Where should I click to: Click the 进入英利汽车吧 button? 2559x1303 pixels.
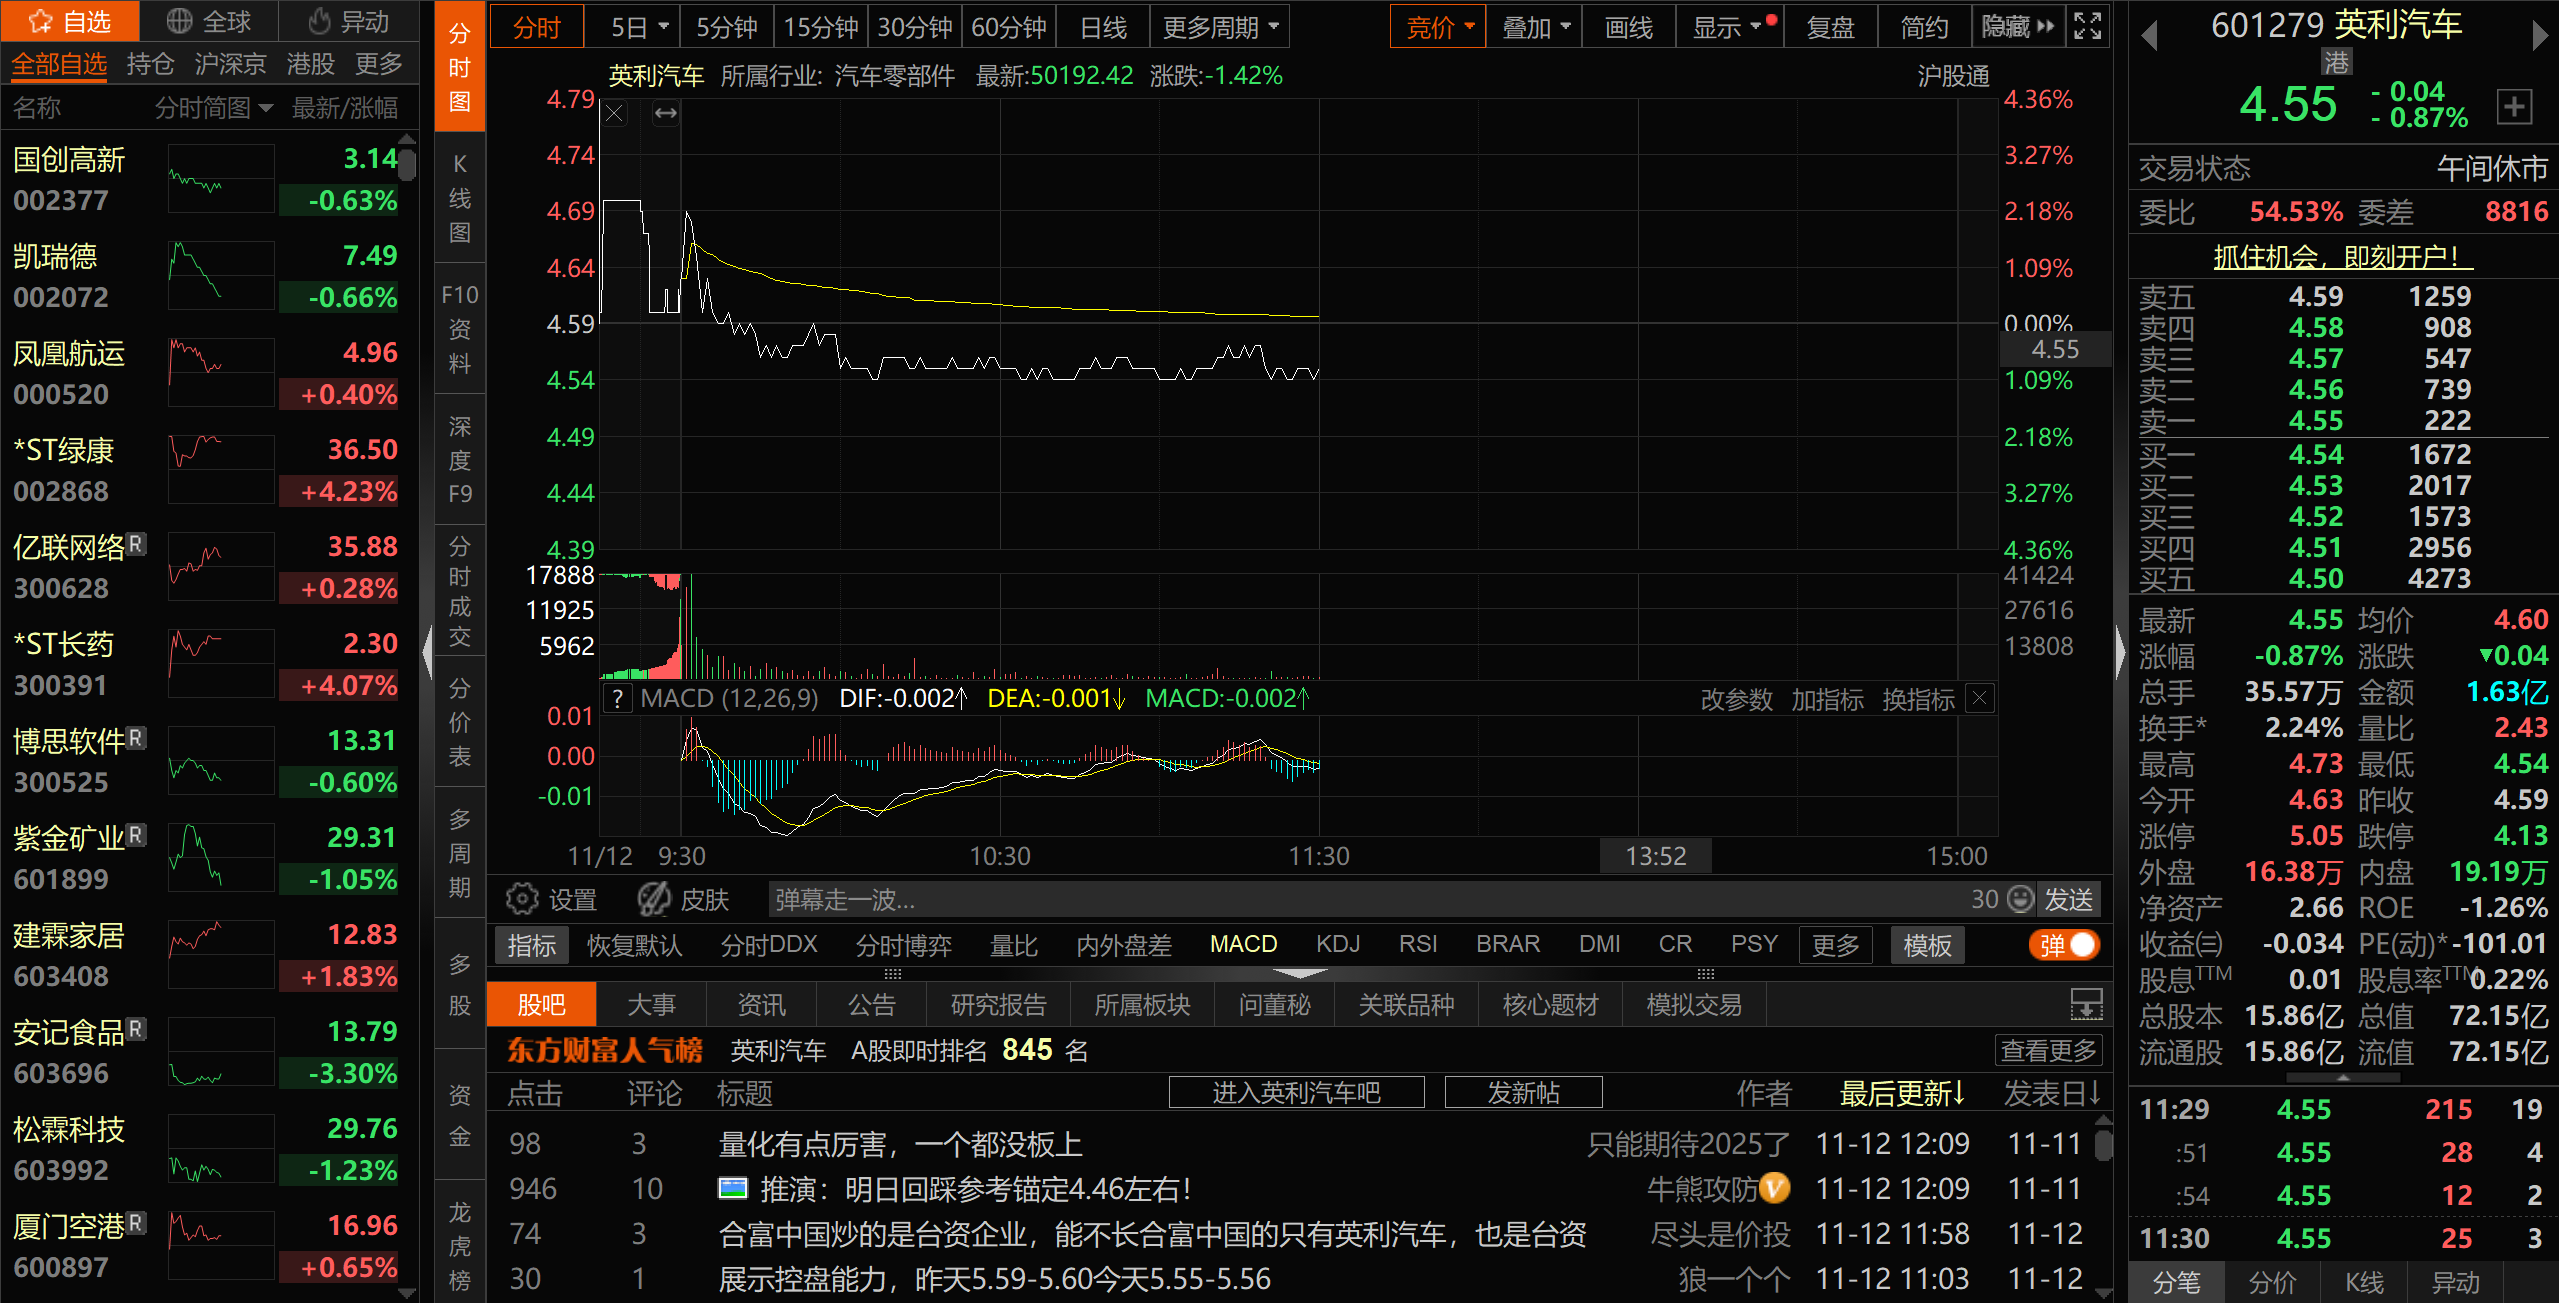[1296, 1093]
